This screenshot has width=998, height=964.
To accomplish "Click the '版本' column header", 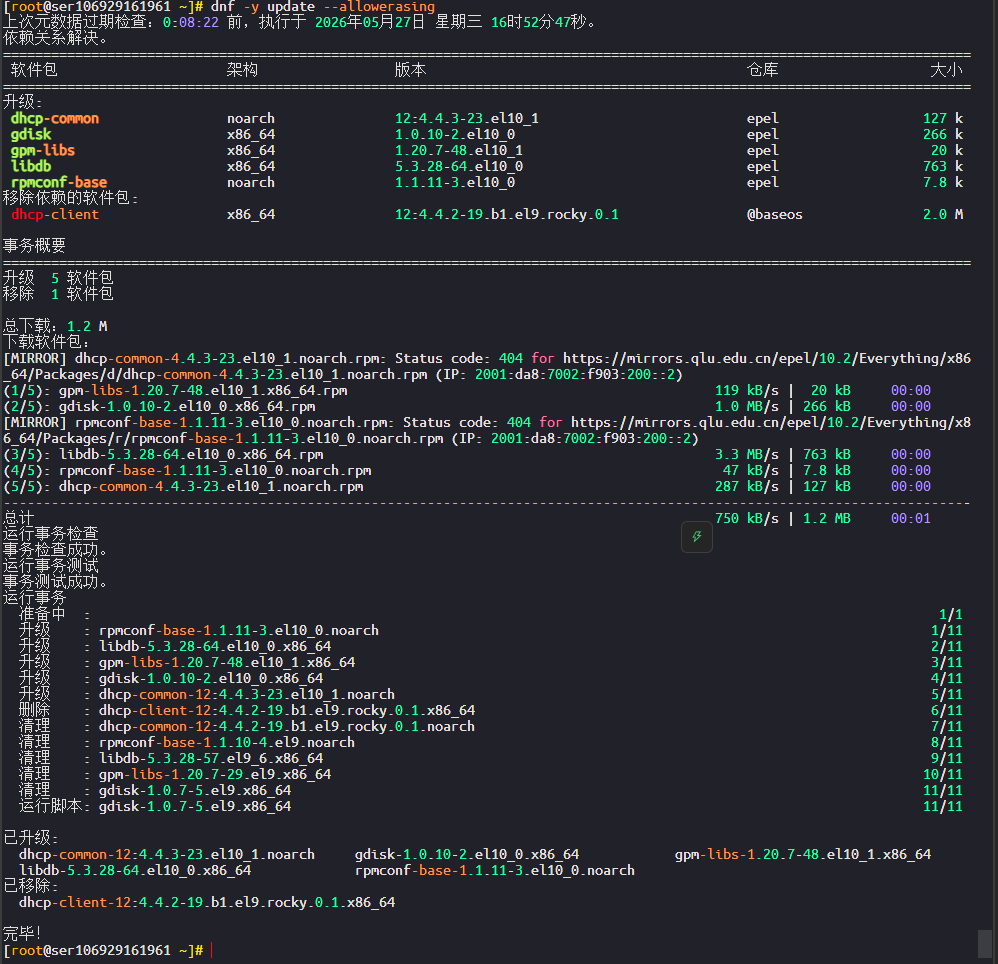I will (x=411, y=69).
